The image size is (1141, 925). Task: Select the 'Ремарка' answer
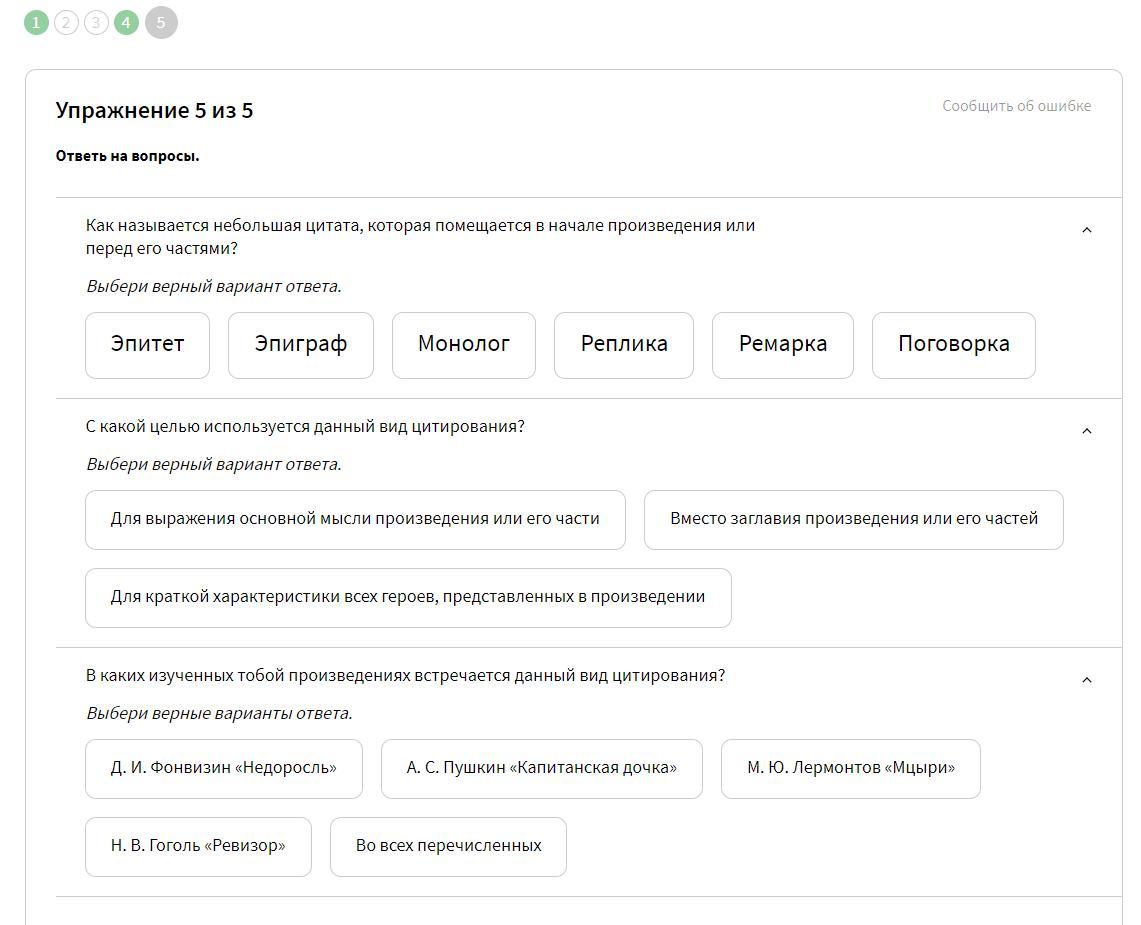click(x=782, y=345)
